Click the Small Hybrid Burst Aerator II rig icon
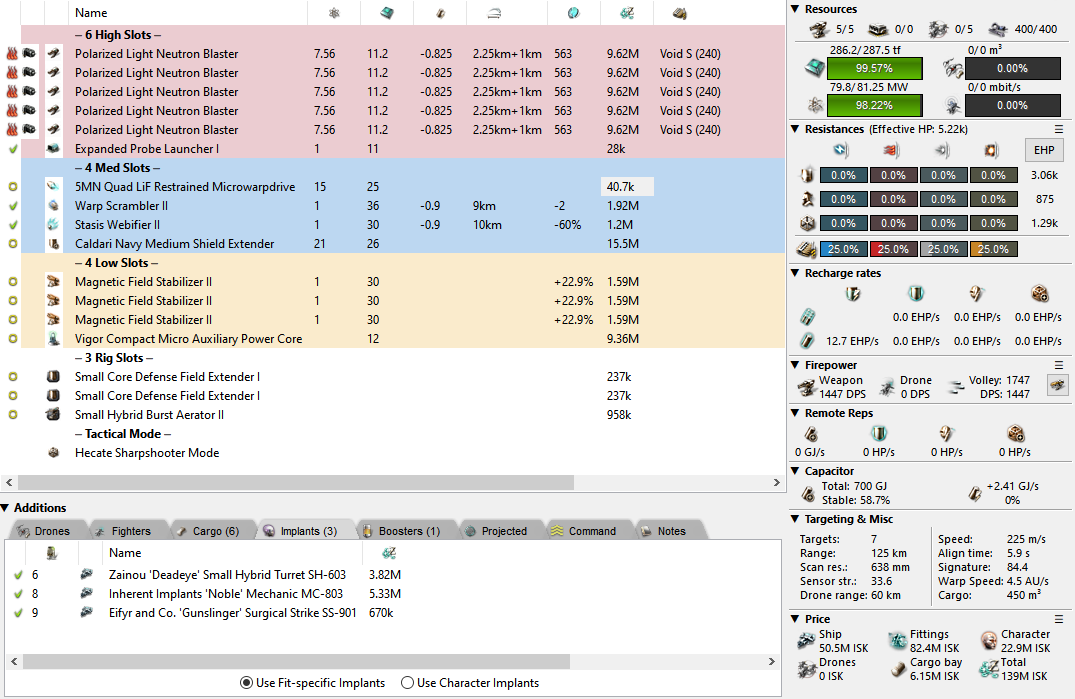This screenshot has height=699, width=1075. [54, 415]
